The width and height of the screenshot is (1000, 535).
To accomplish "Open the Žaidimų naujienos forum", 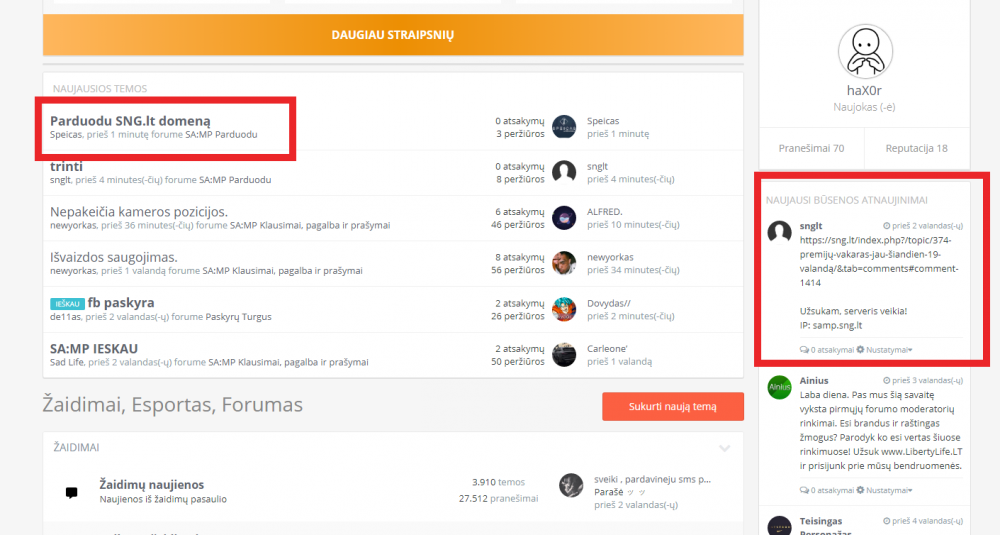I will [151, 485].
